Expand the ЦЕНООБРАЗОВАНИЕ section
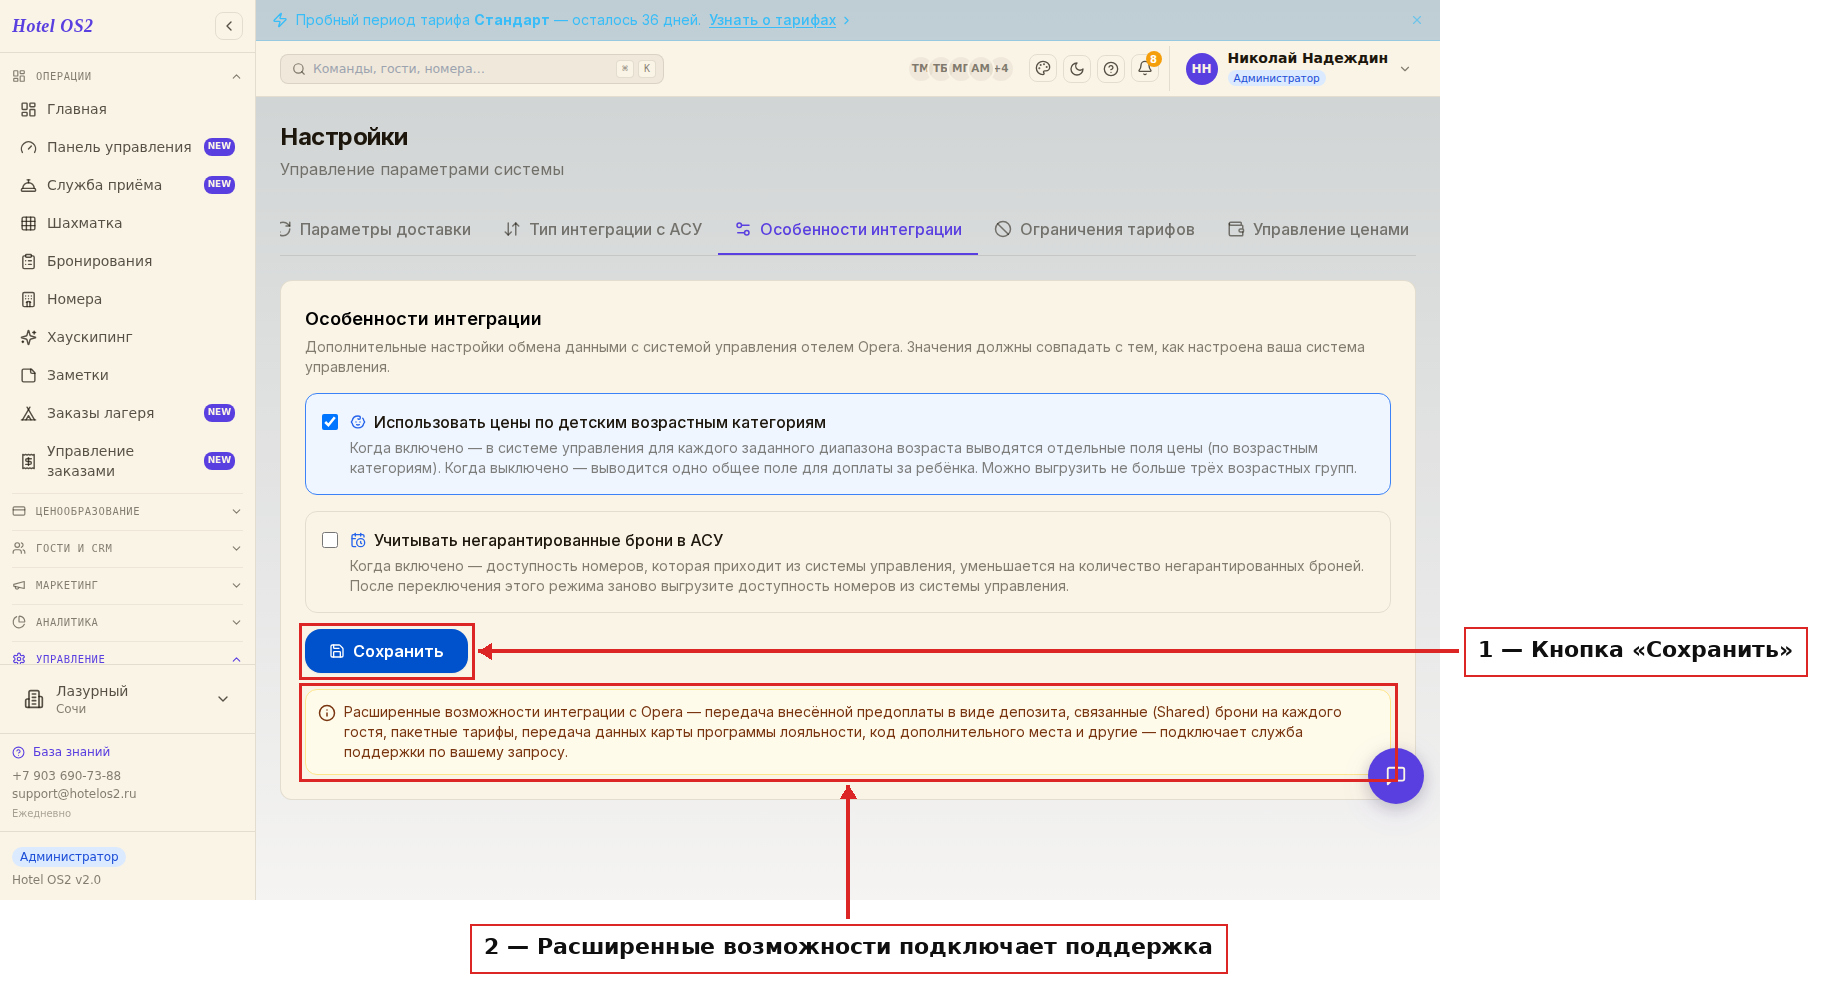The height and width of the screenshot is (997, 1831). (x=127, y=511)
